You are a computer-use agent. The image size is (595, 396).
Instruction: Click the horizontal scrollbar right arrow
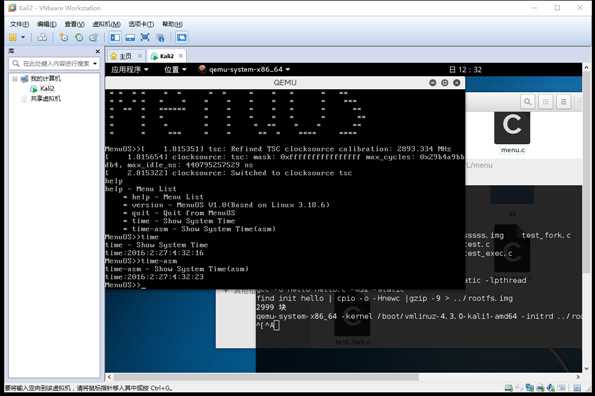[x=578, y=377]
